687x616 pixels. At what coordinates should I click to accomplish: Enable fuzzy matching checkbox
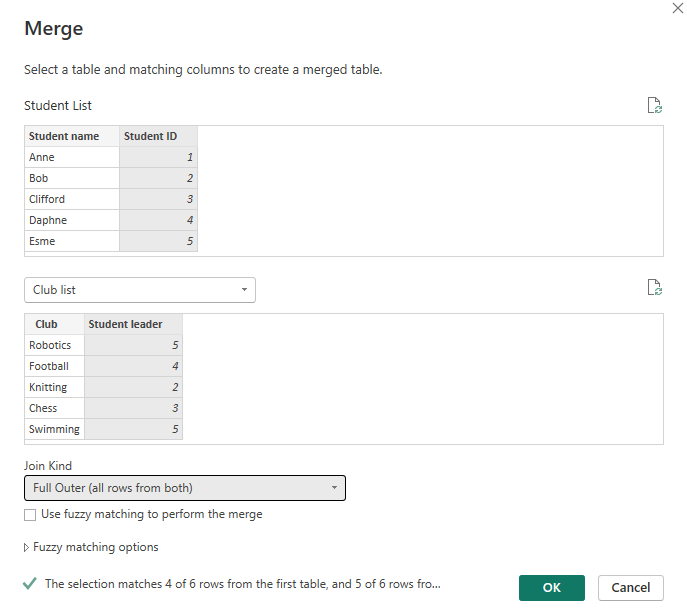coord(30,515)
